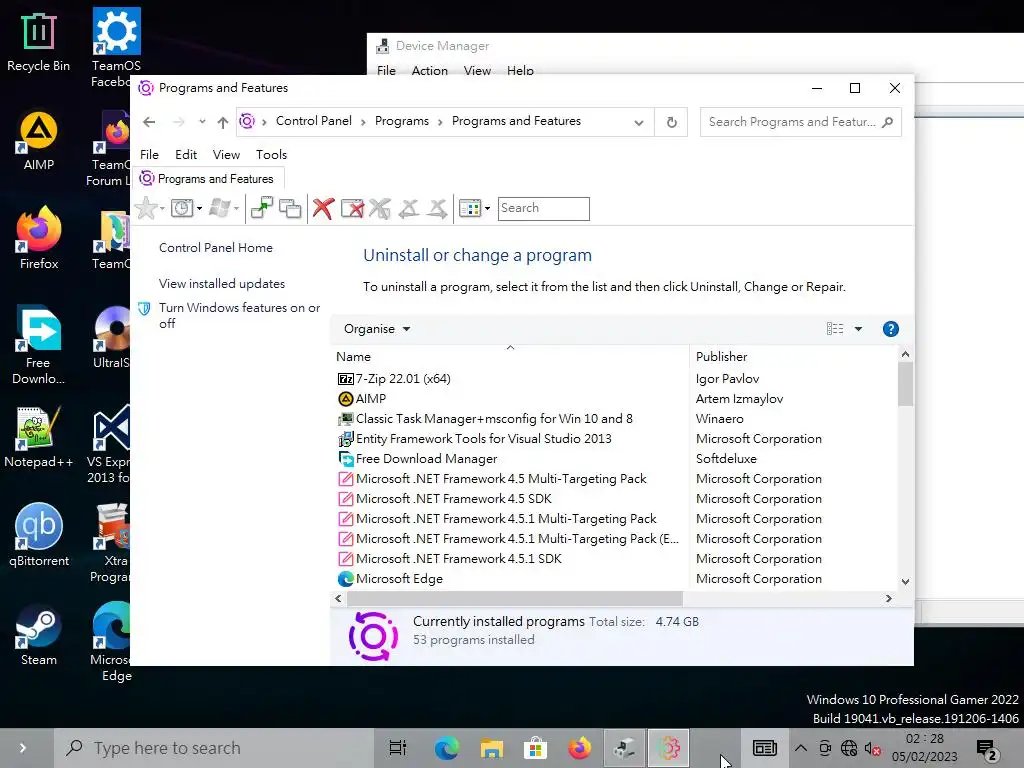Open Control Panel Home link
The width and height of the screenshot is (1024, 768).
point(216,248)
